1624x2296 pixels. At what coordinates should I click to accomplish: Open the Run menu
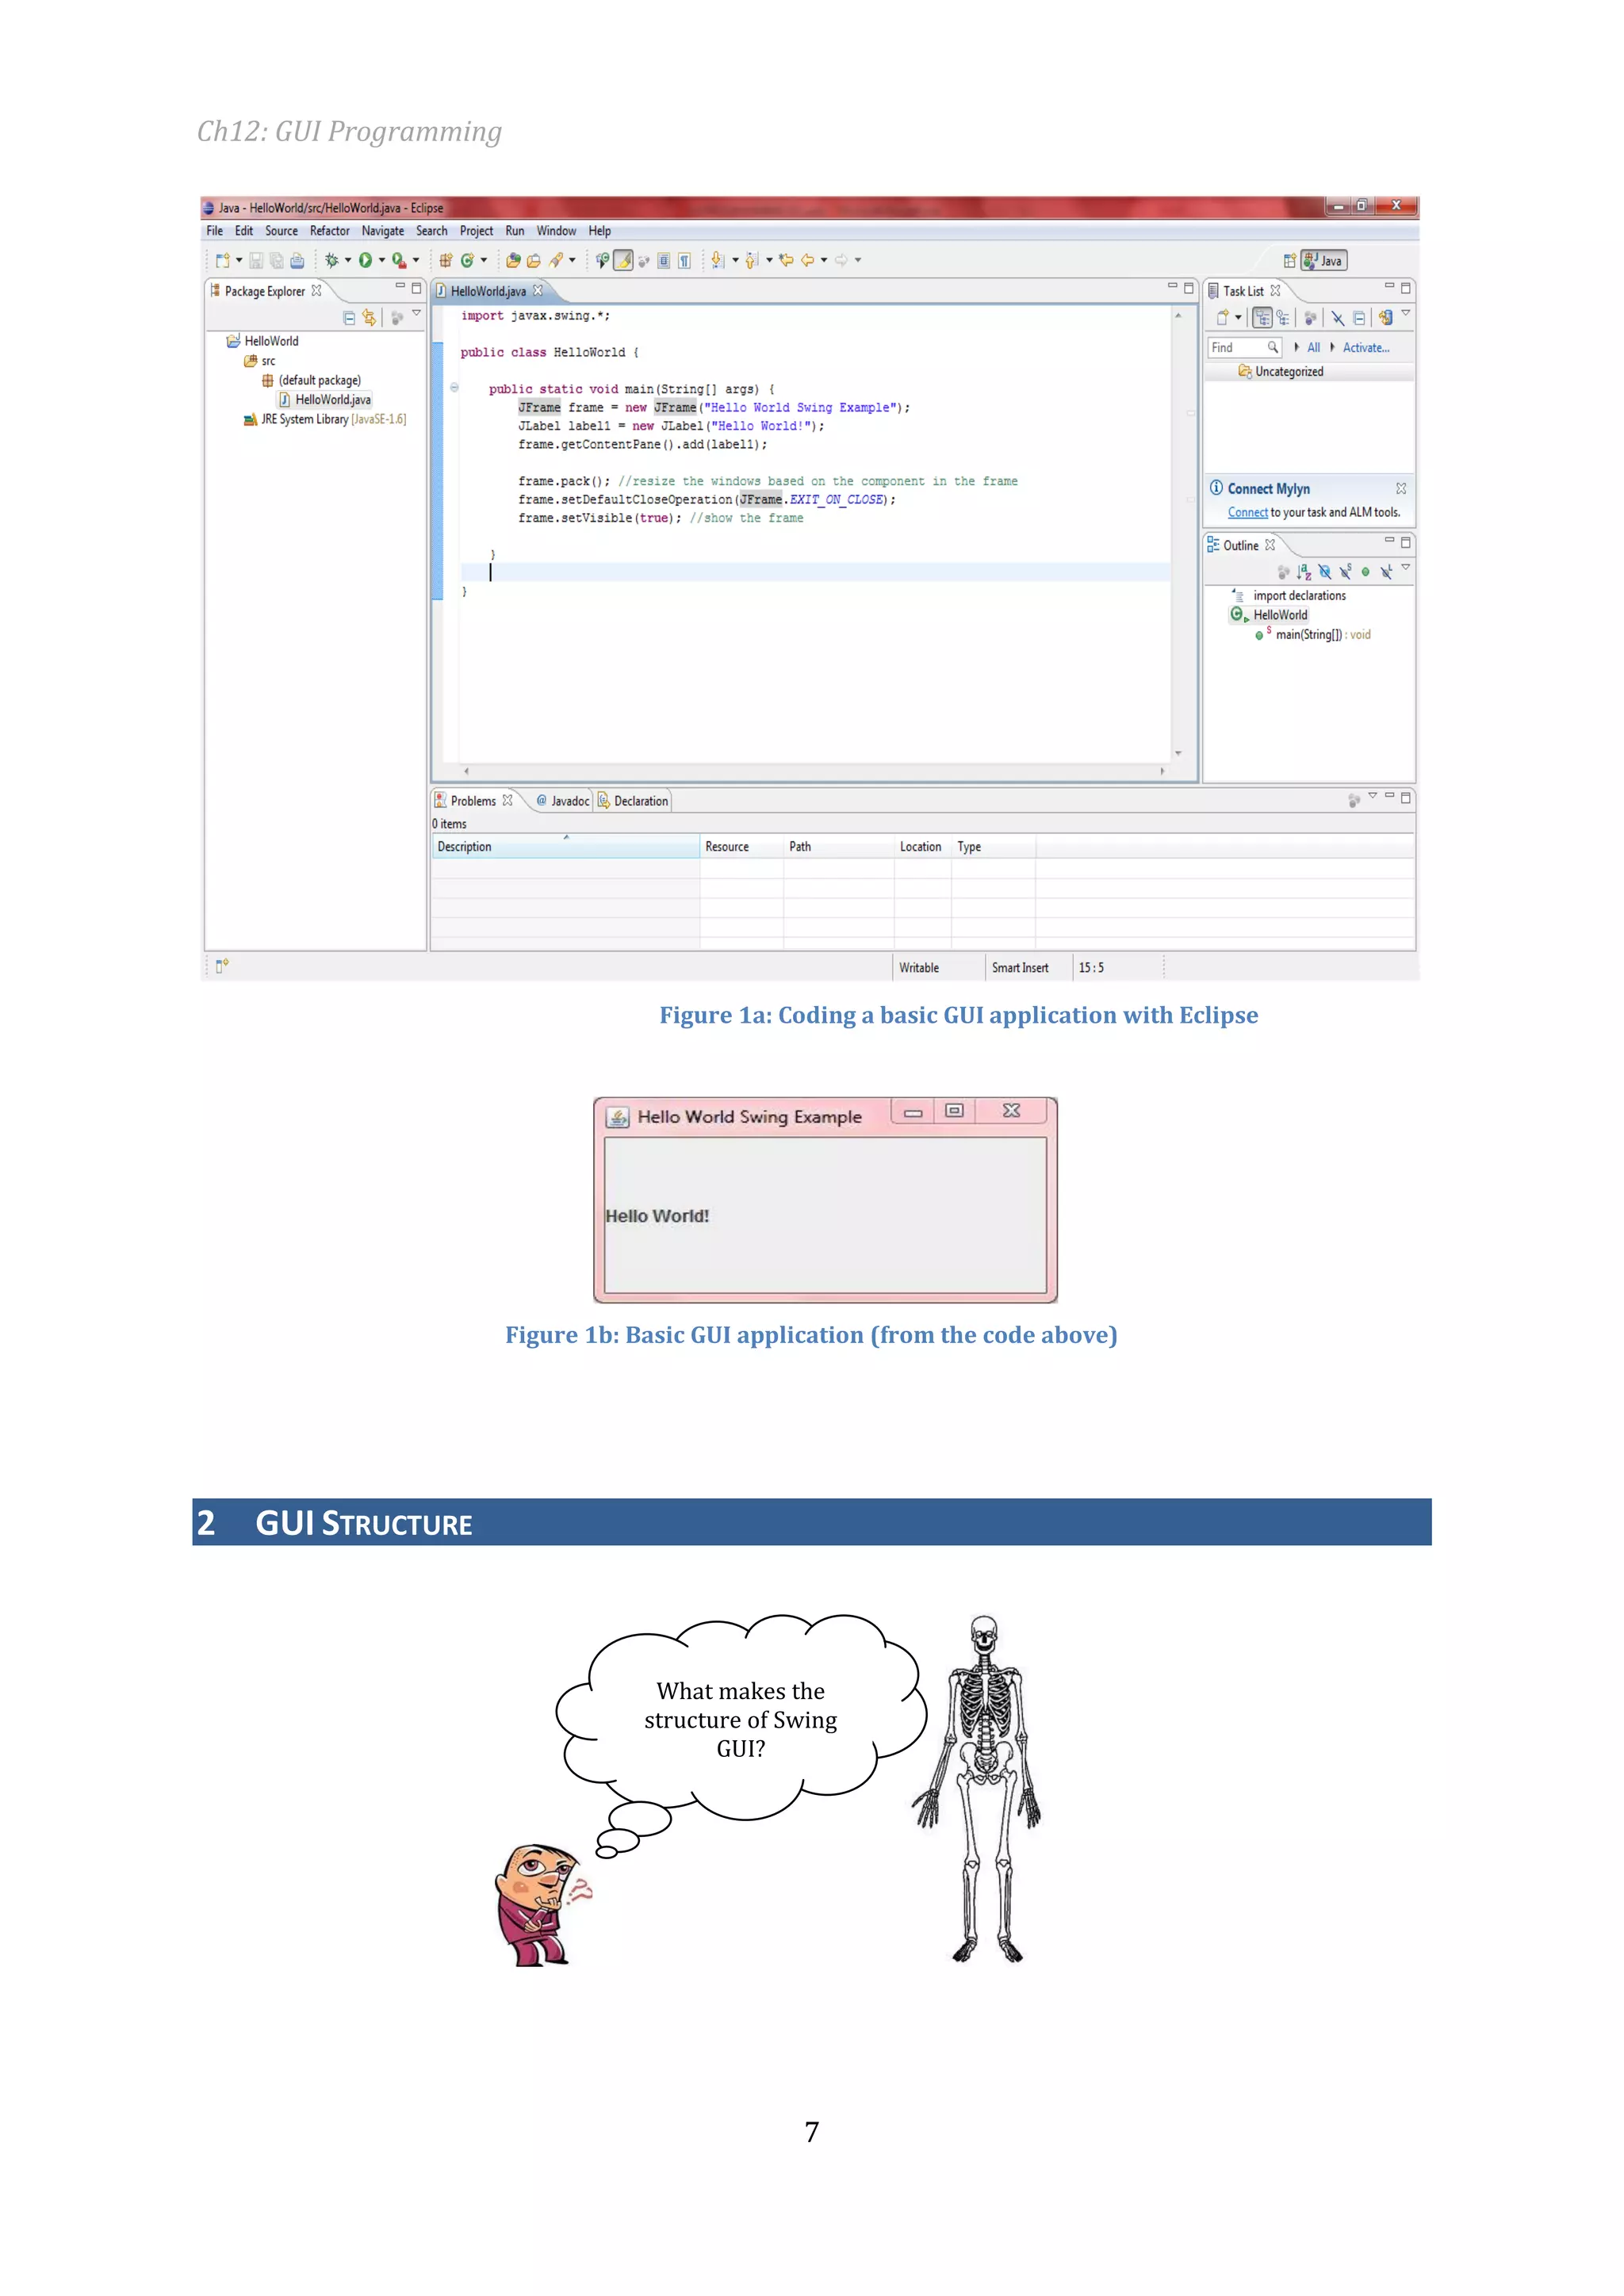pyautogui.click(x=515, y=231)
